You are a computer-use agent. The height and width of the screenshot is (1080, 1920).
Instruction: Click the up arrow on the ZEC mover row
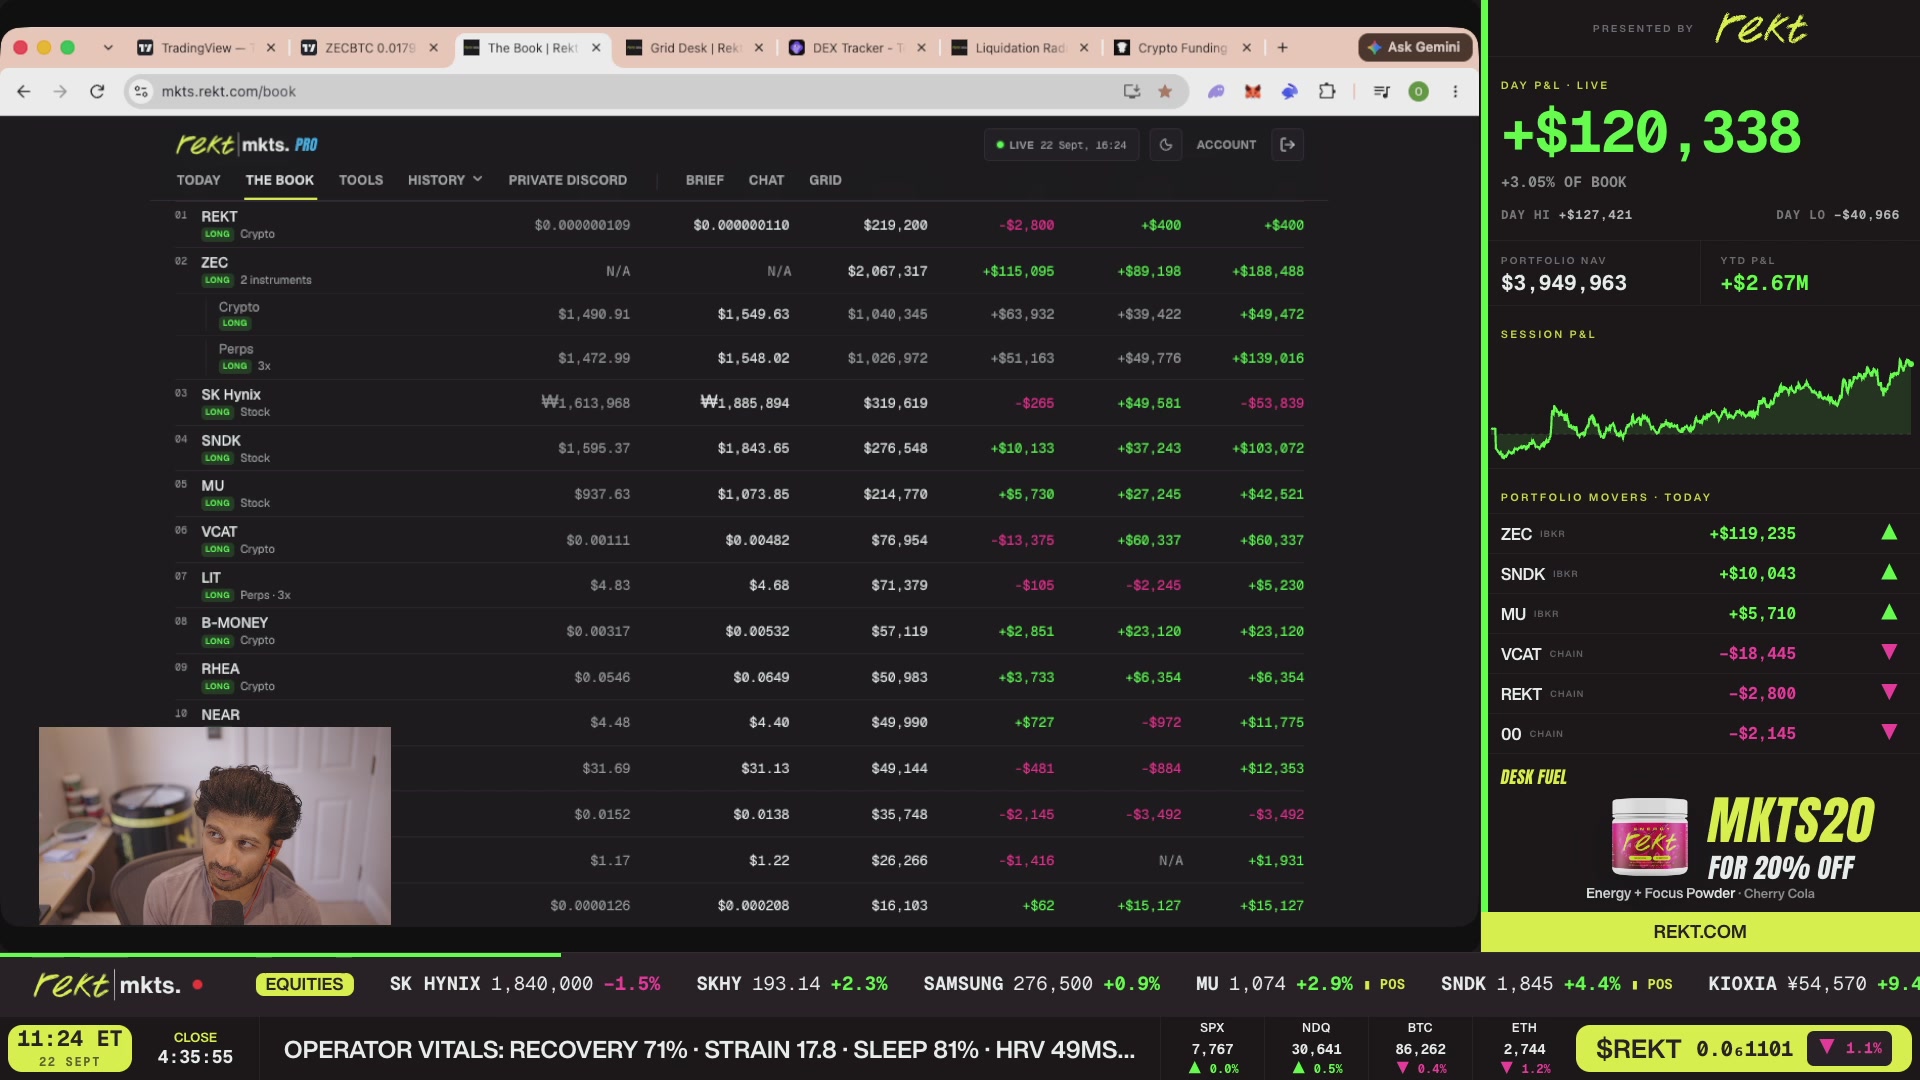pyautogui.click(x=1889, y=533)
